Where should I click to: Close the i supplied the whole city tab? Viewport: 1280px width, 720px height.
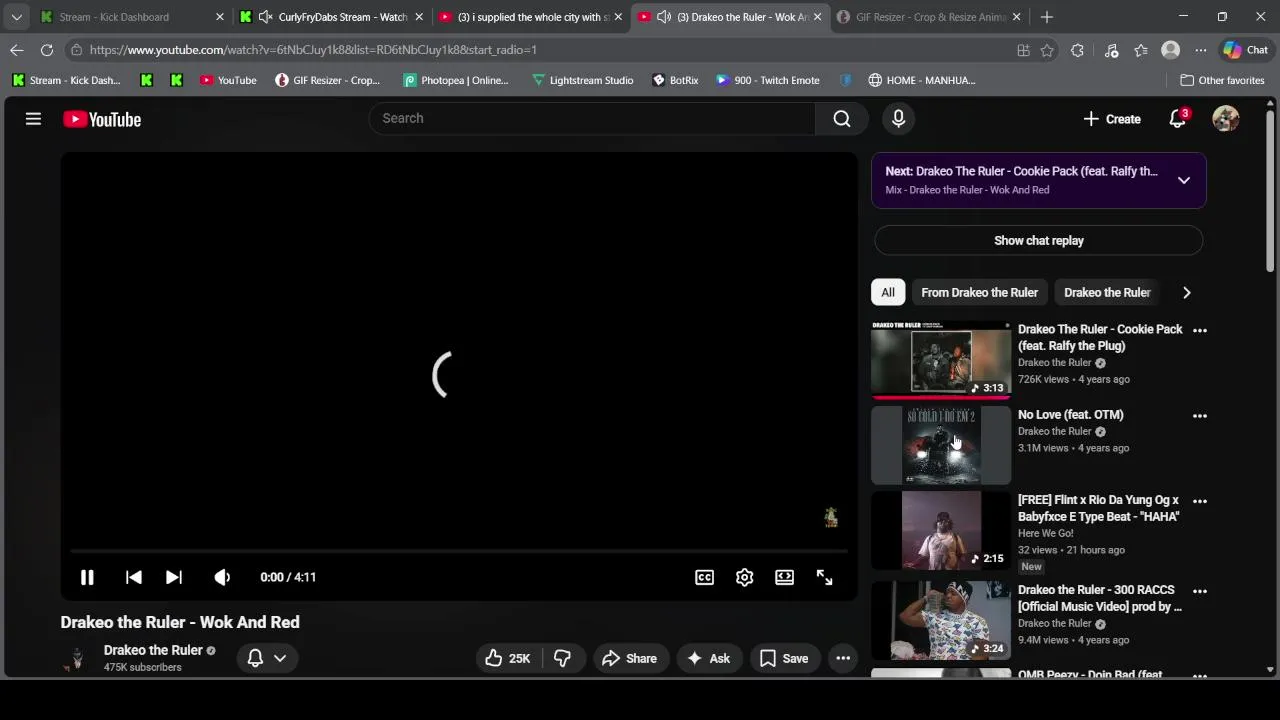(618, 17)
